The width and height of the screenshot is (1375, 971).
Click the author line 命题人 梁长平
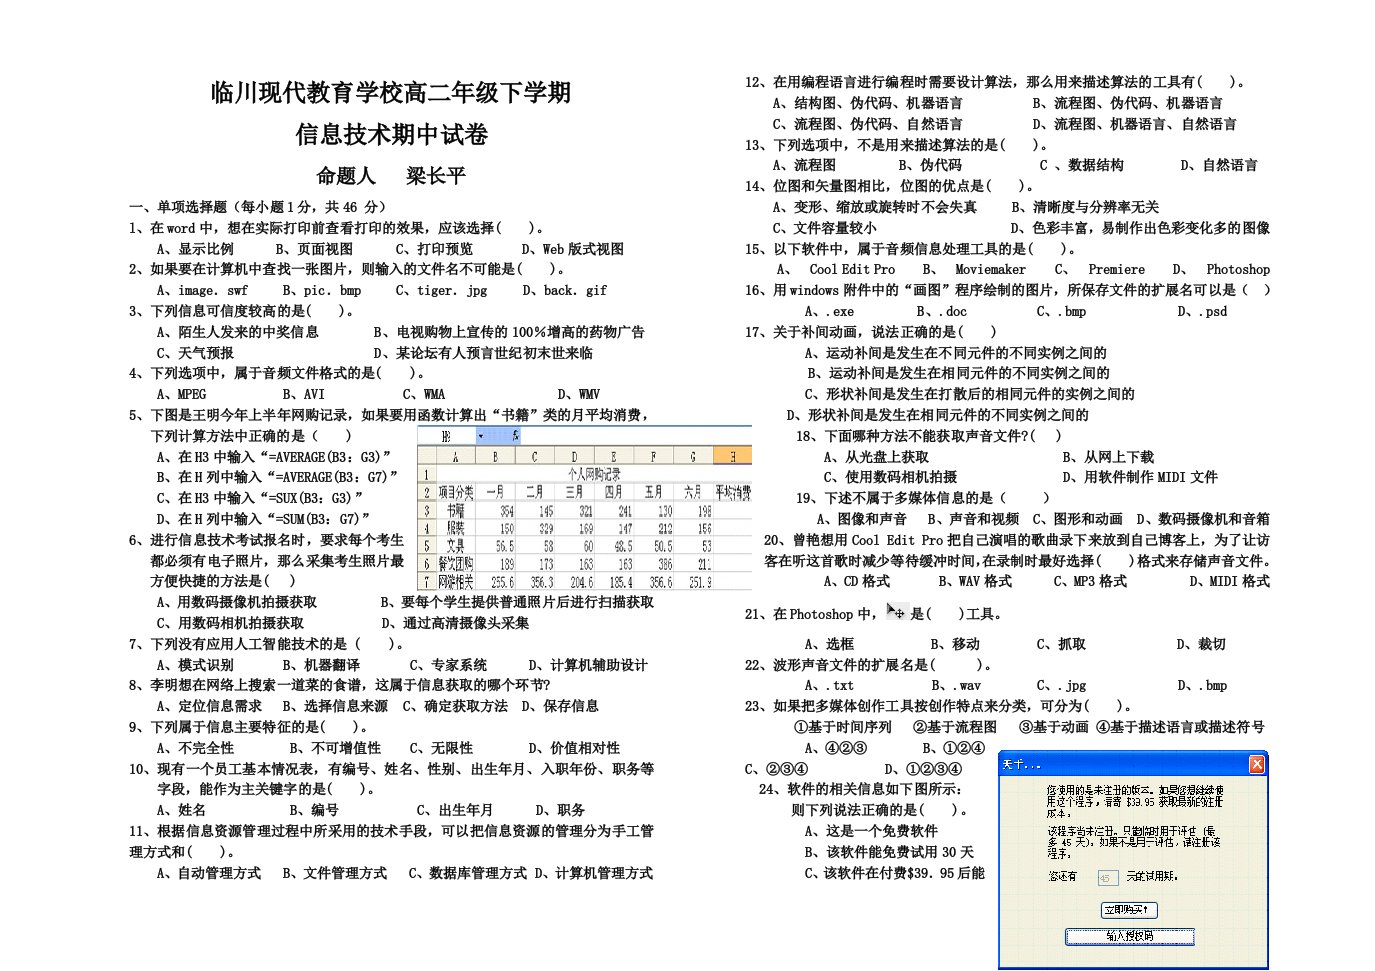(391, 176)
